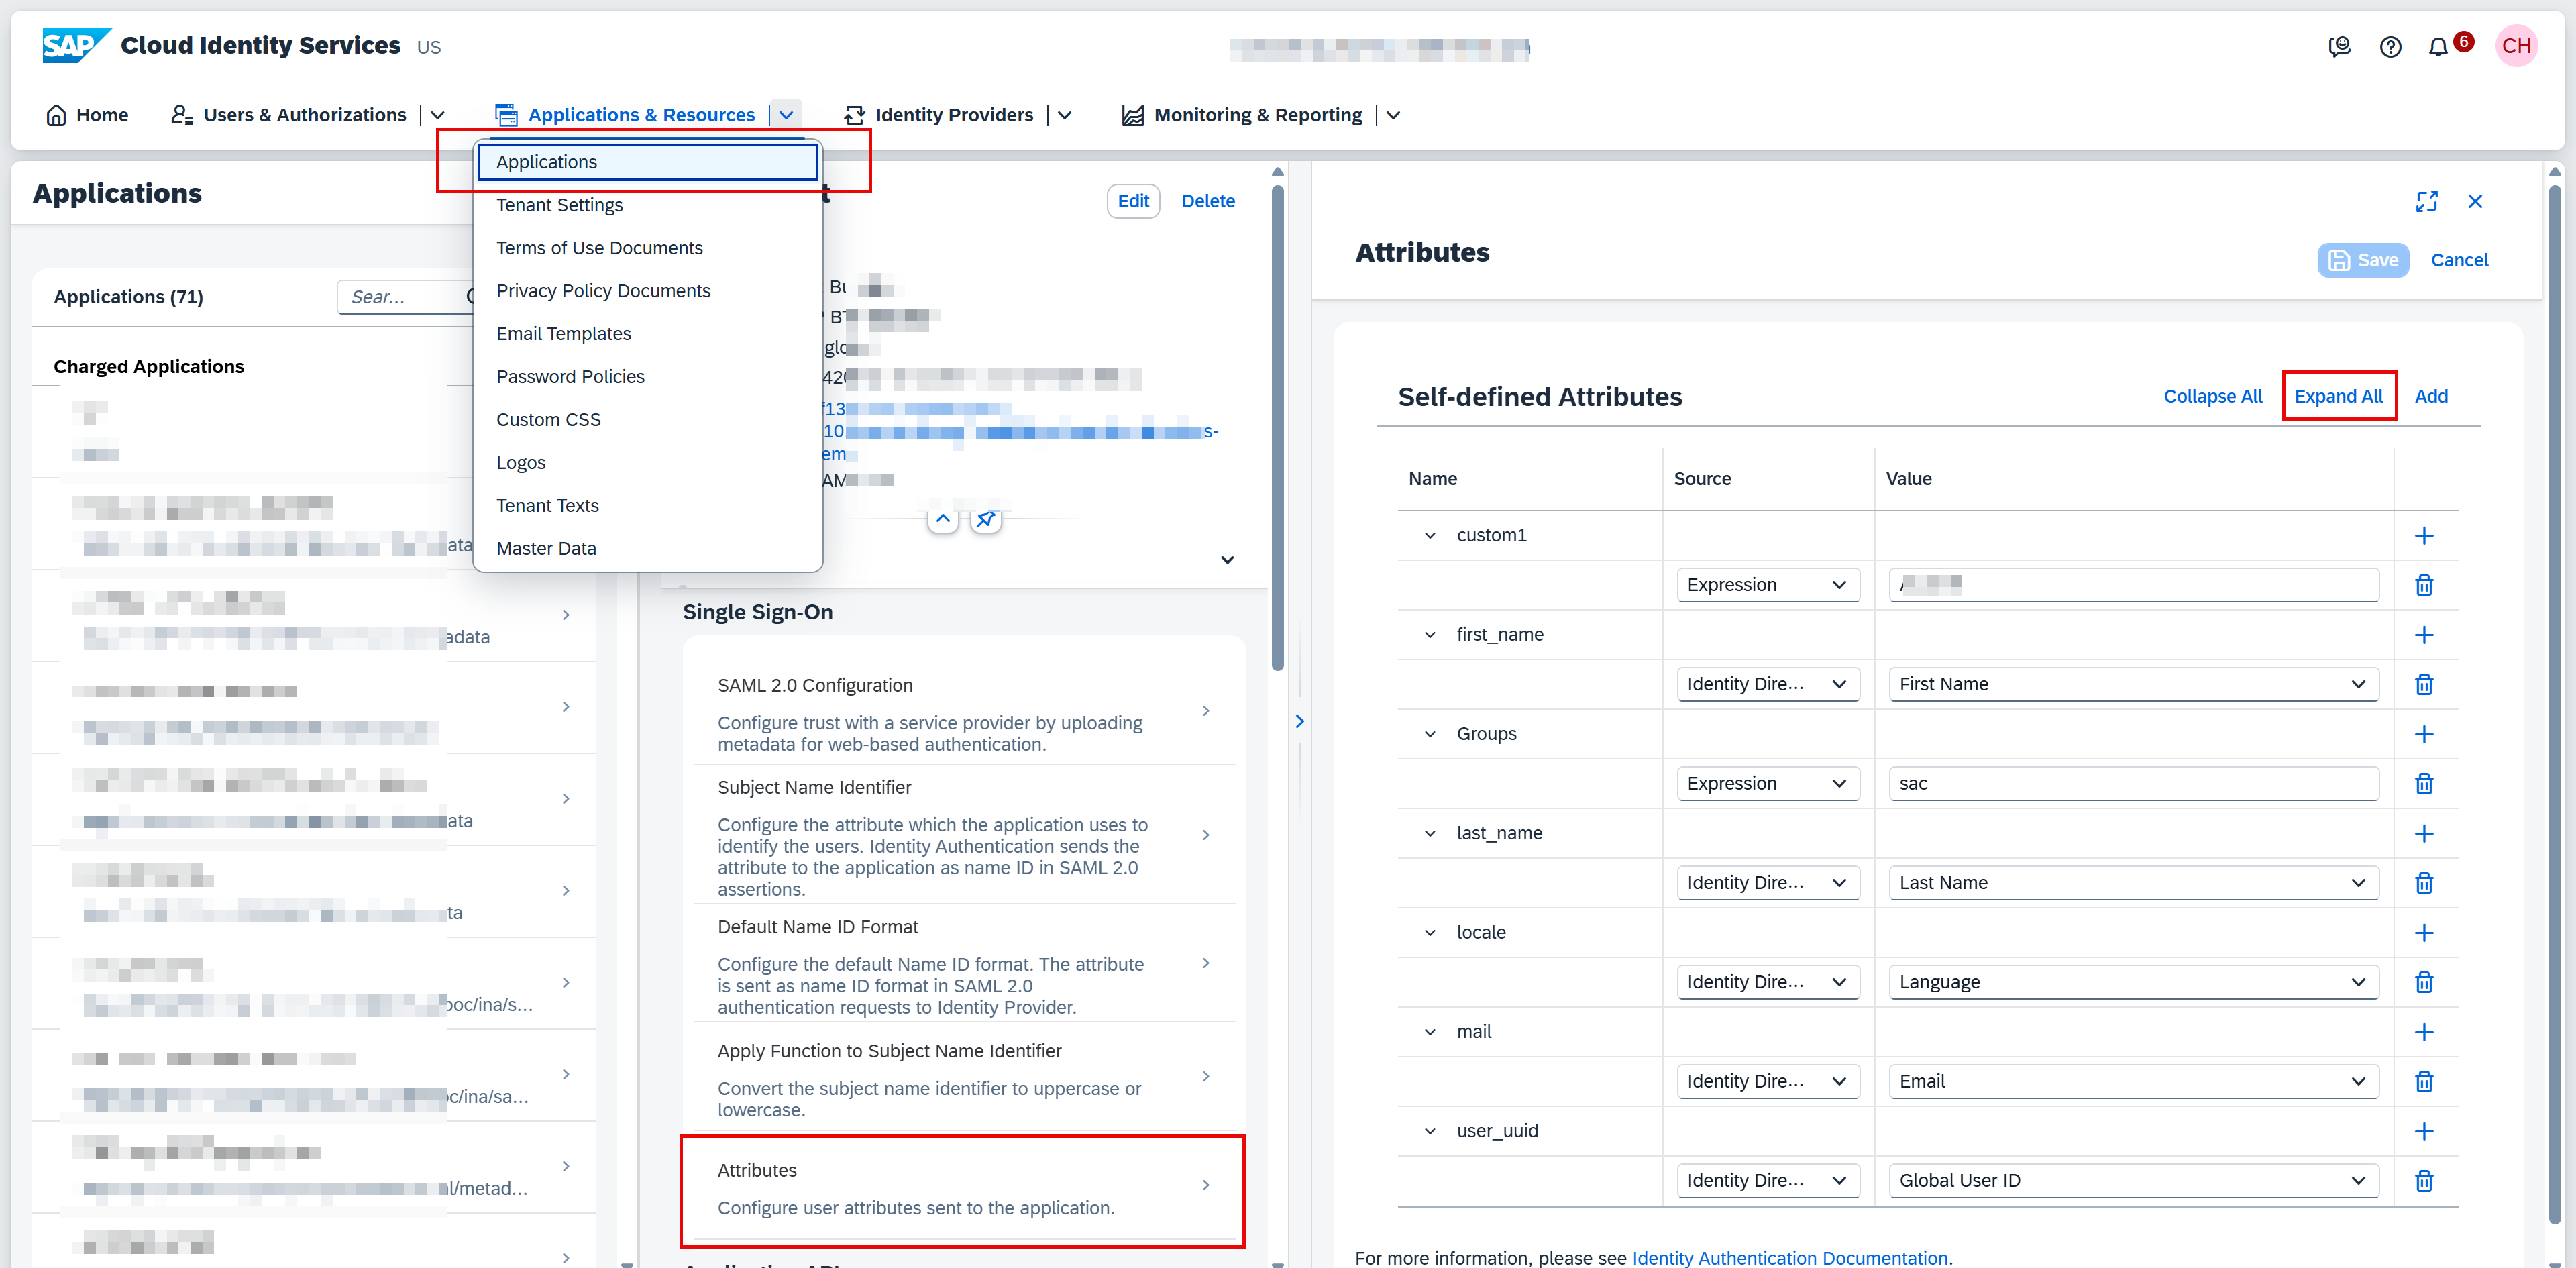
Task: Collapse the mail attribute row
Action: click(x=1430, y=1032)
